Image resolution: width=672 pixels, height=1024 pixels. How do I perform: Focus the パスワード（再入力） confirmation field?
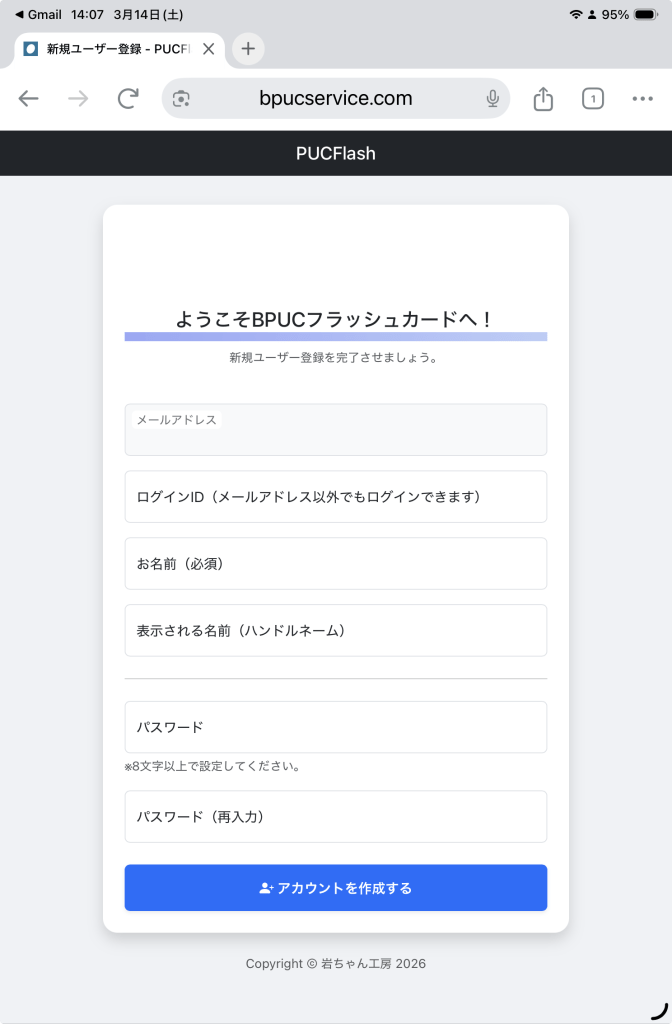(x=336, y=817)
